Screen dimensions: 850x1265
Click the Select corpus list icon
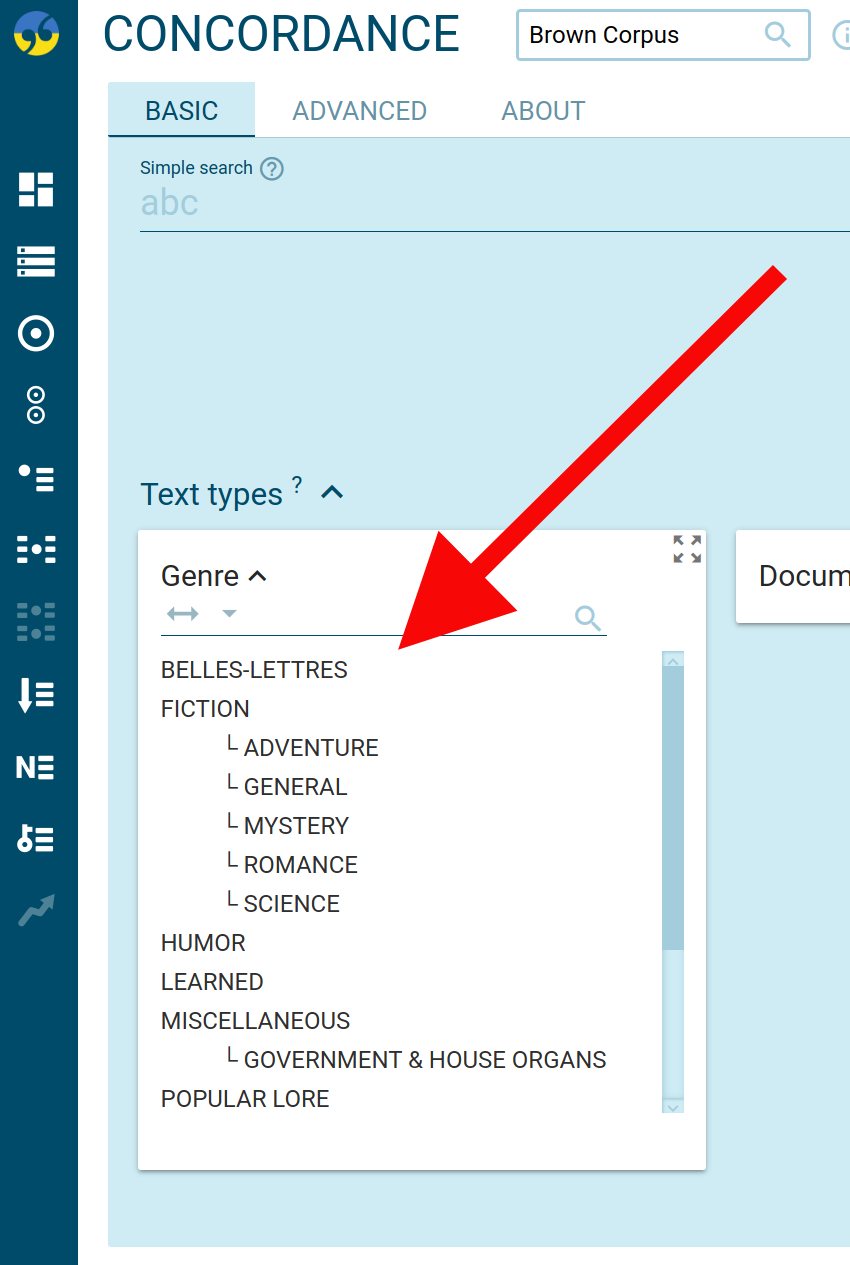pos(36,262)
